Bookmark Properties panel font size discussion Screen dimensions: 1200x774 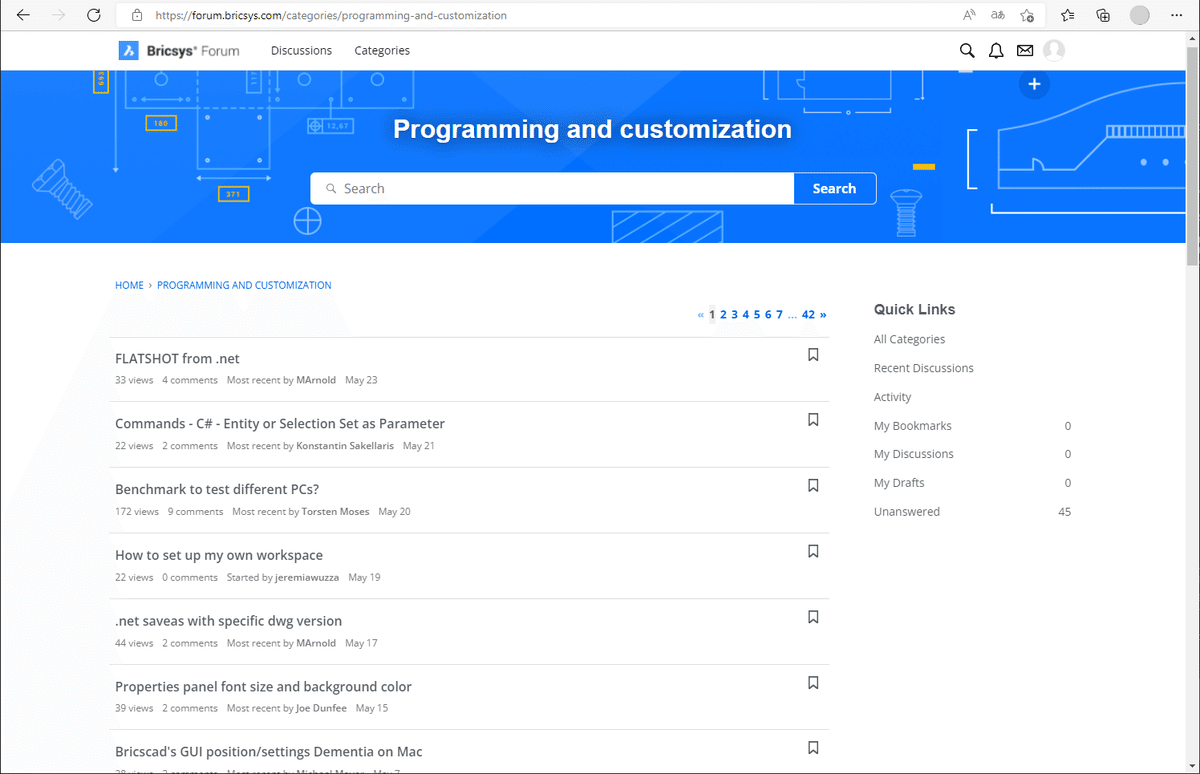(813, 682)
